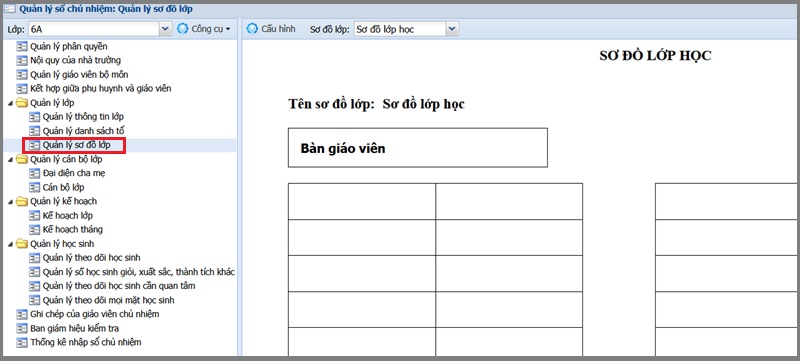Click the Tên sơ đồ lớp text
This screenshot has width=800, height=361.
pos(332,104)
